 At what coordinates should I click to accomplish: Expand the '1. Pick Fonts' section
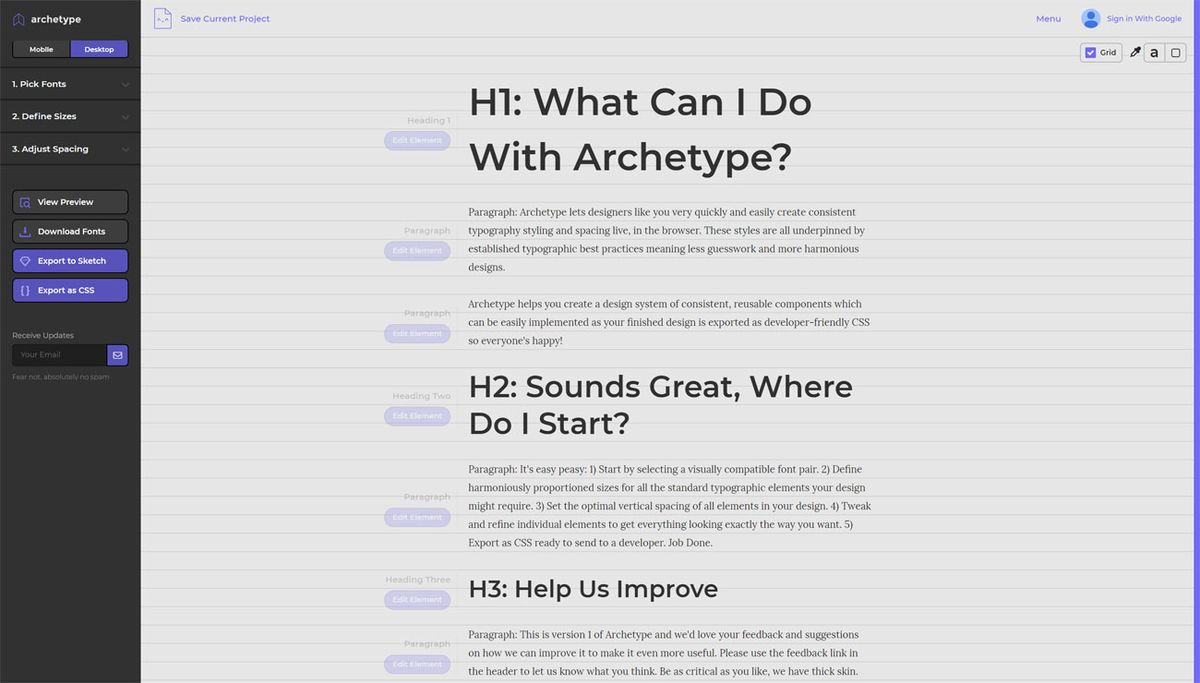[69, 84]
